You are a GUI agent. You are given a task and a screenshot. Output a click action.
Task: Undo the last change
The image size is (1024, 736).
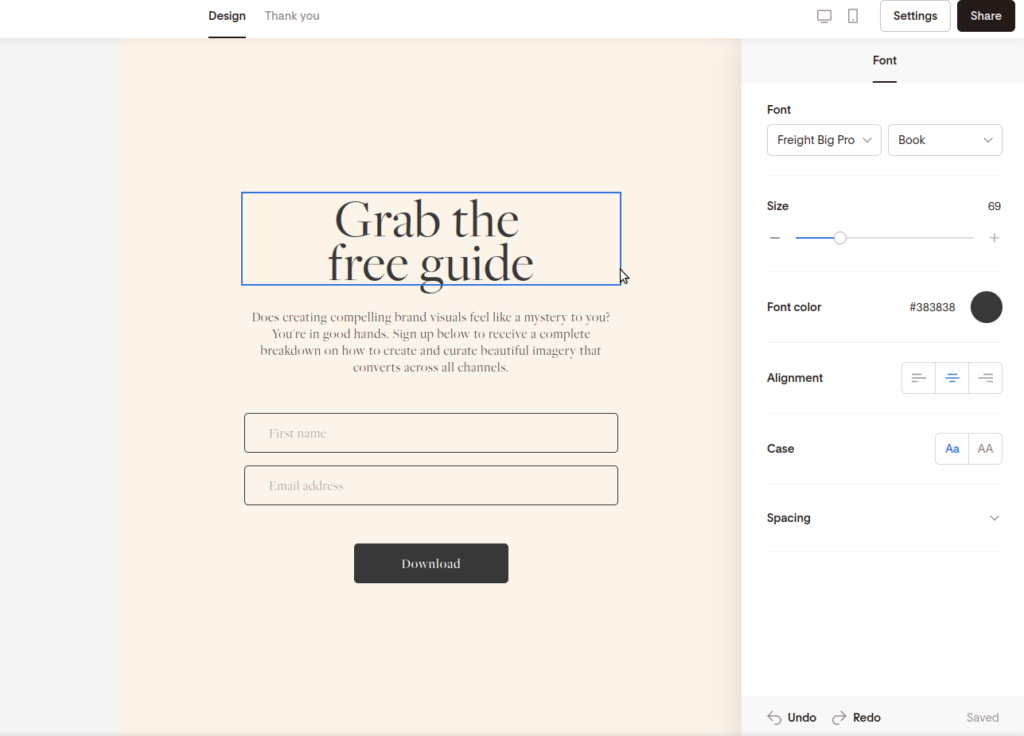792,718
